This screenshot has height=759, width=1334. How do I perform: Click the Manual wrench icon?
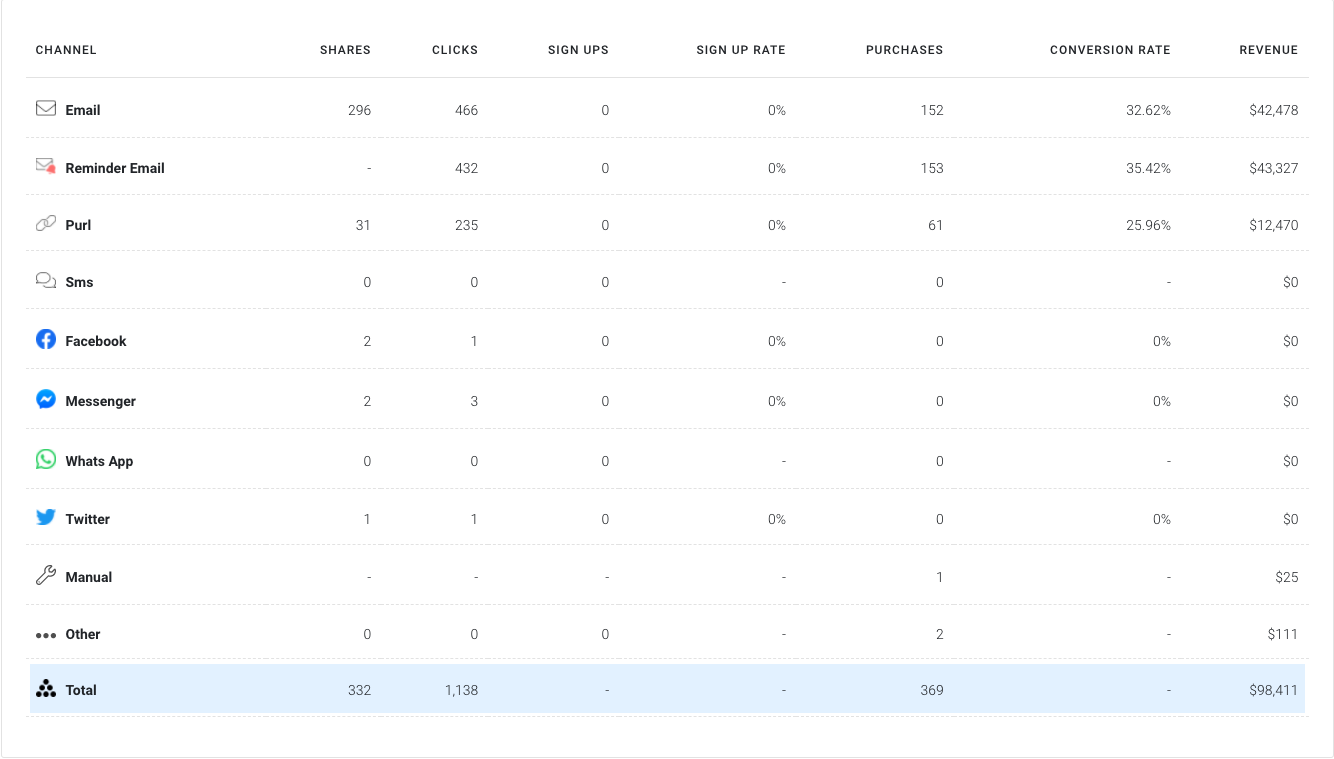coord(46,576)
